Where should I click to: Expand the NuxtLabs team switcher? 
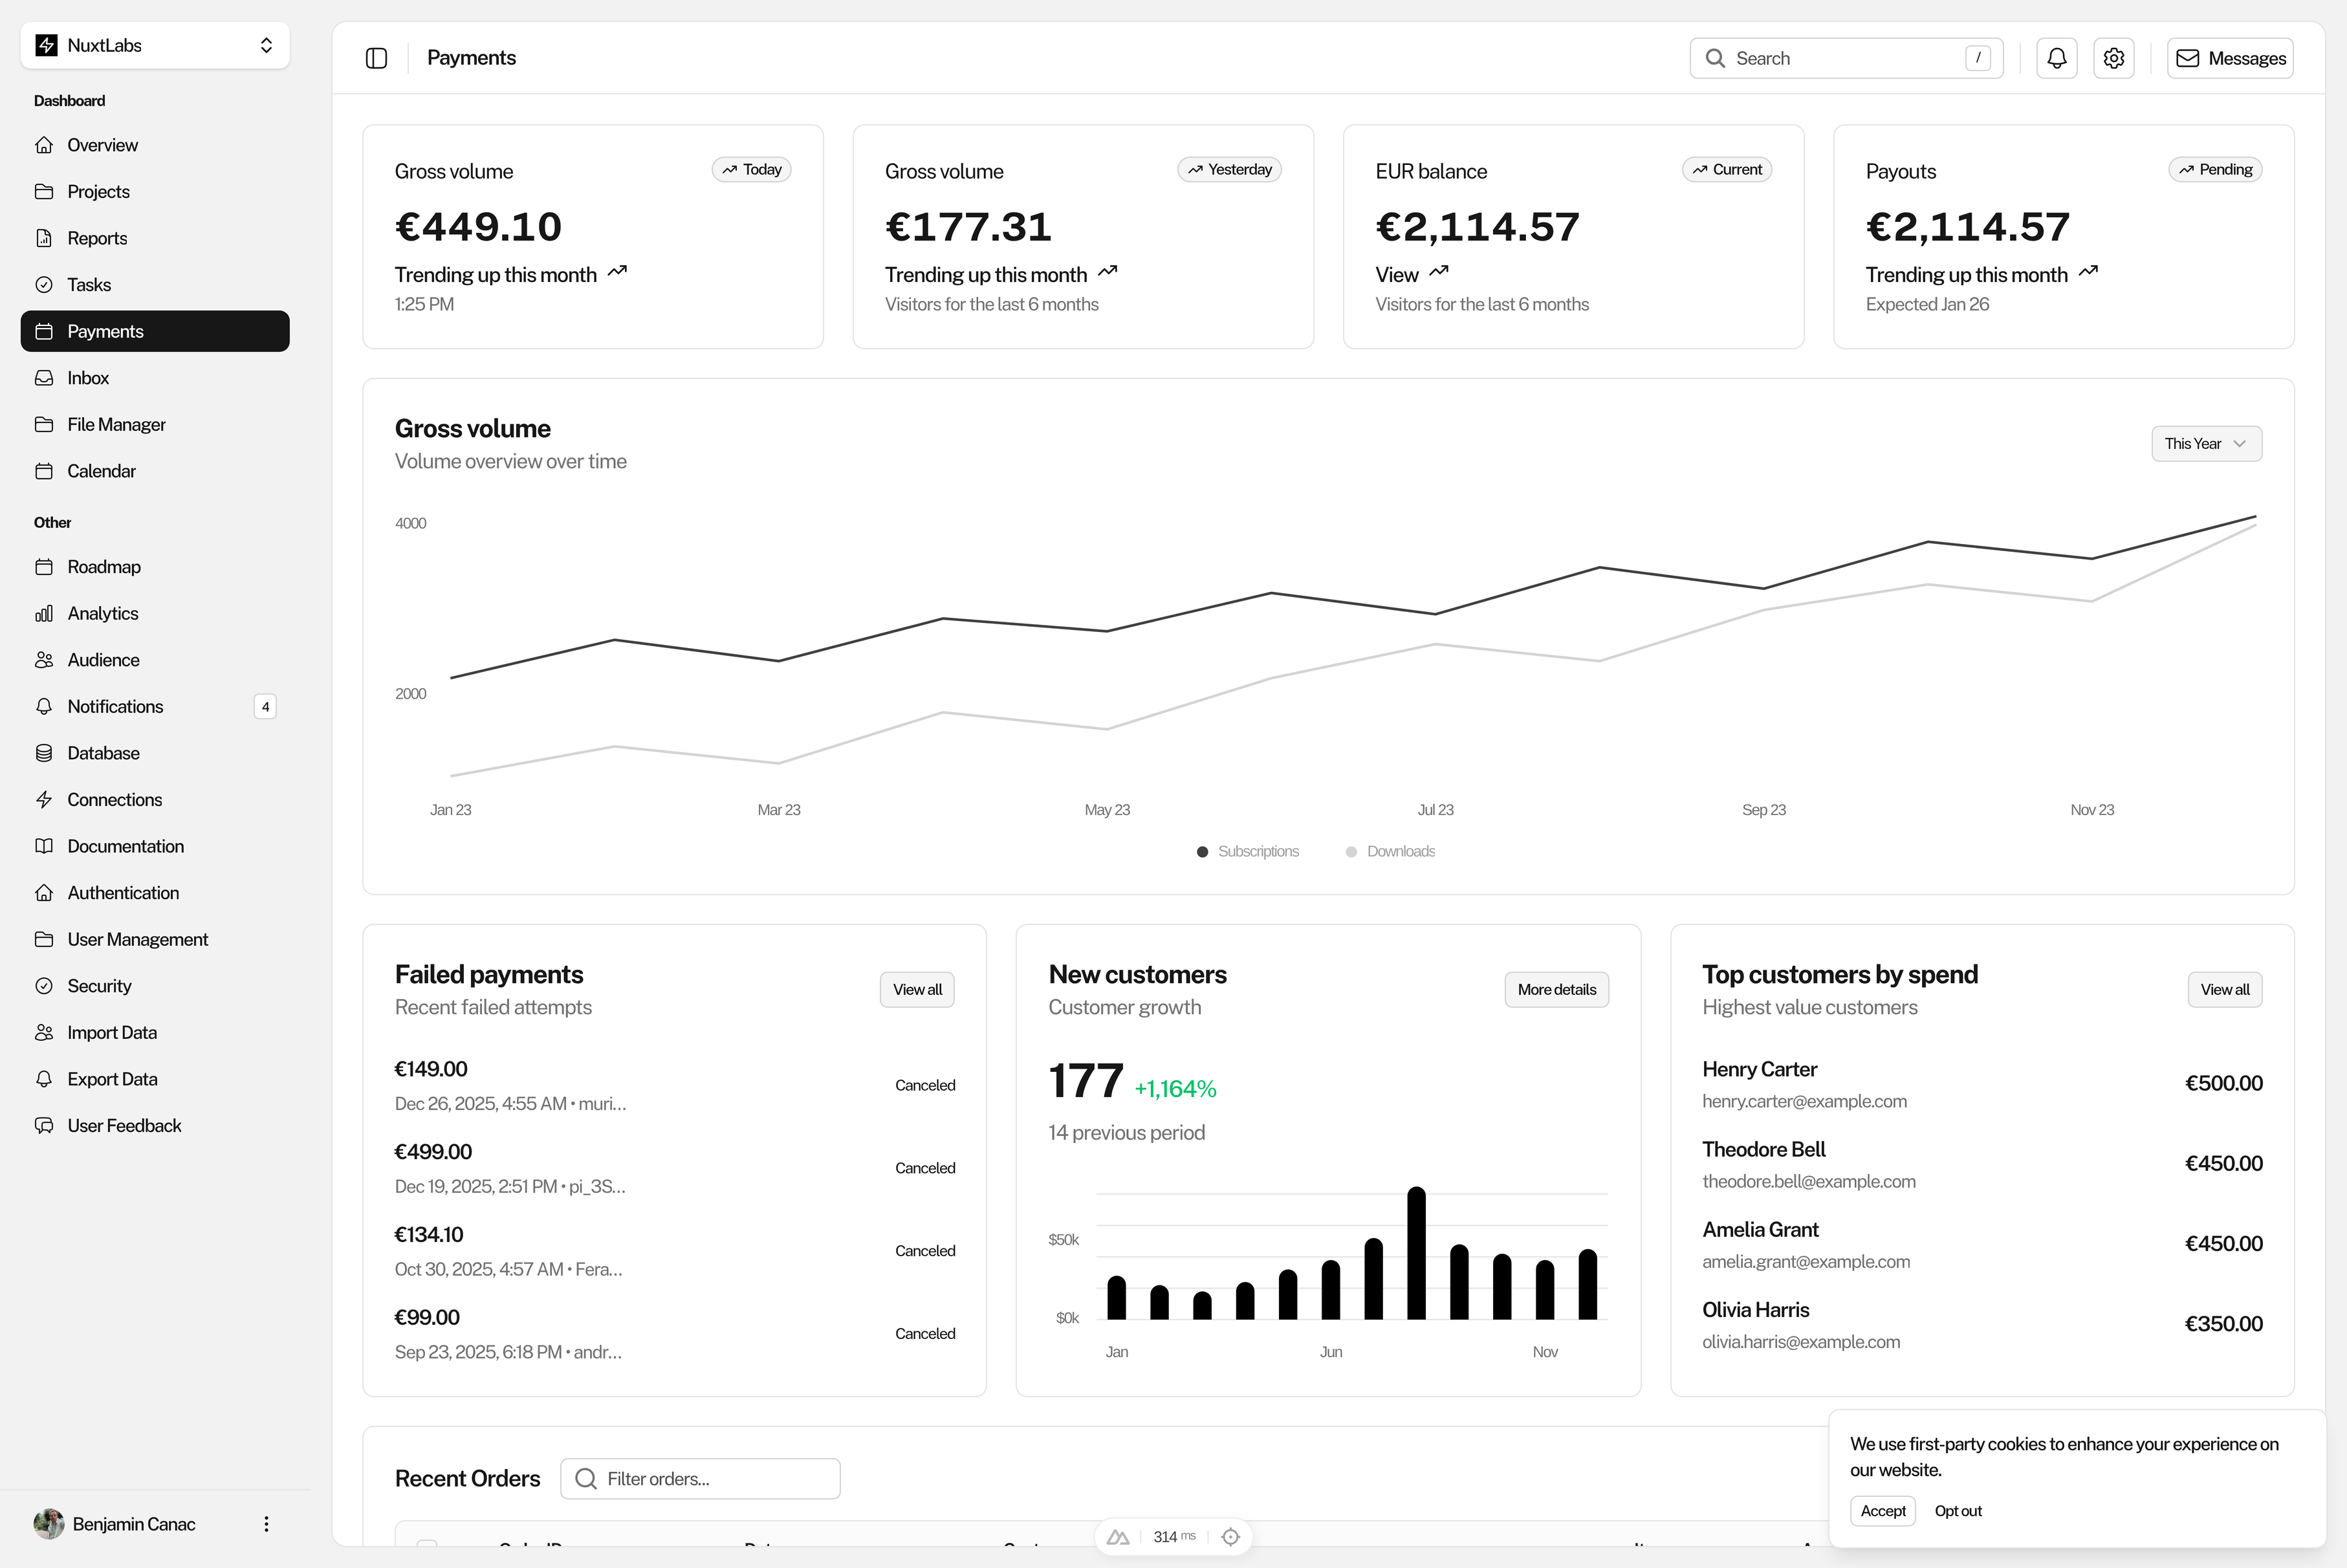pyautogui.click(x=155, y=45)
